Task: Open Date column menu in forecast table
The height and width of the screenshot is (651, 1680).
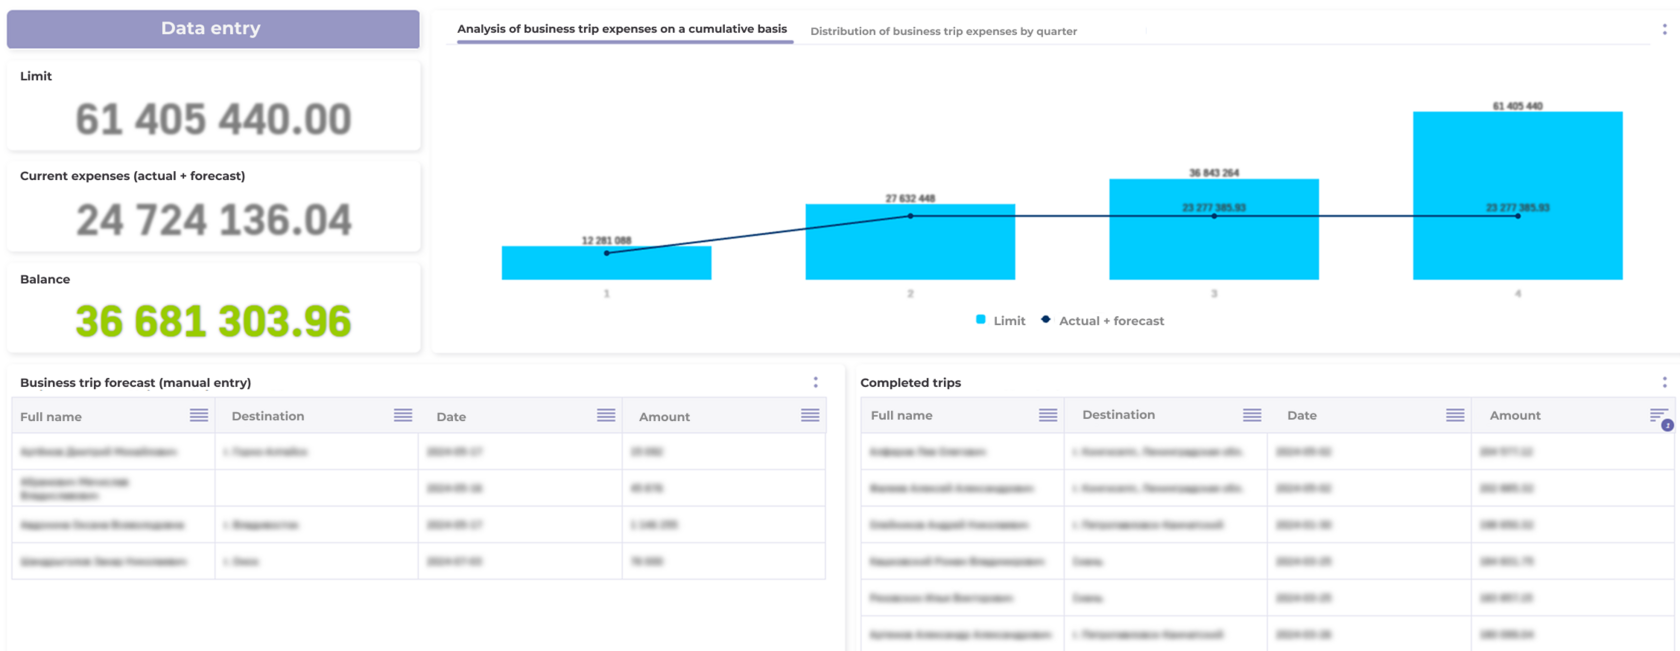Action: click(606, 415)
